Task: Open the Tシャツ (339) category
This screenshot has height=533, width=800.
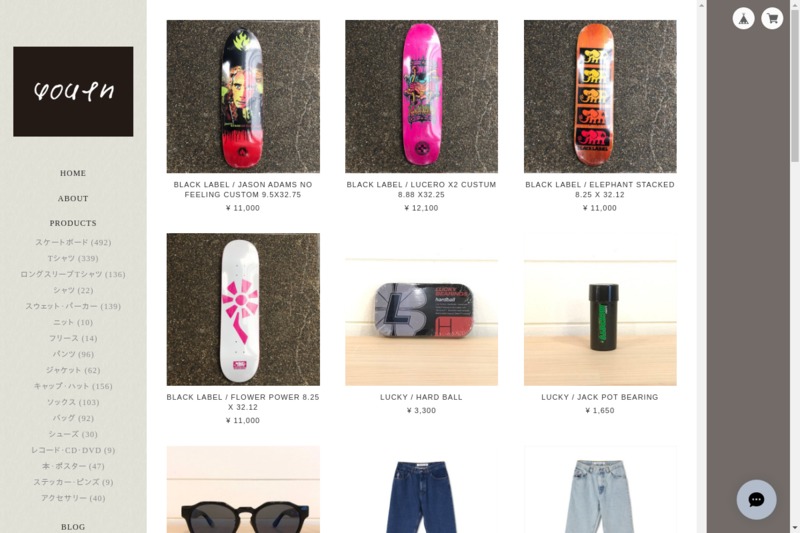Action: click(x=73, y=258)
